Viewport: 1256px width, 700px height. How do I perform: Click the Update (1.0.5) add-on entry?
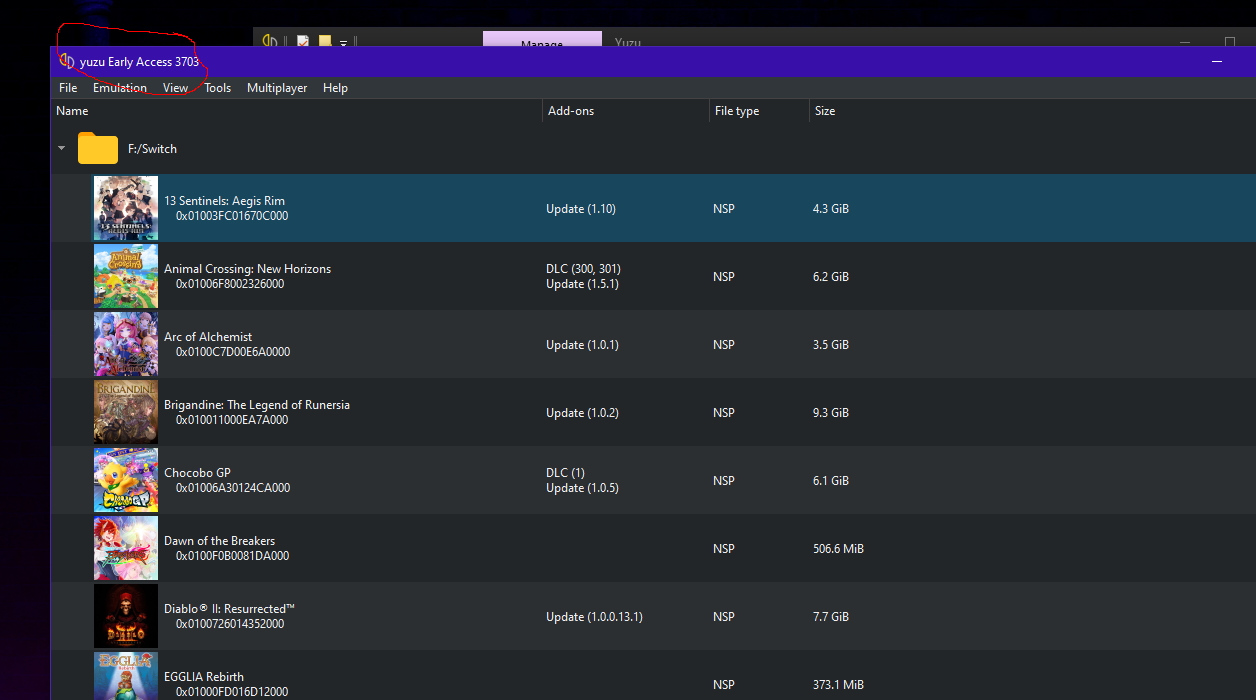point(582,488)
